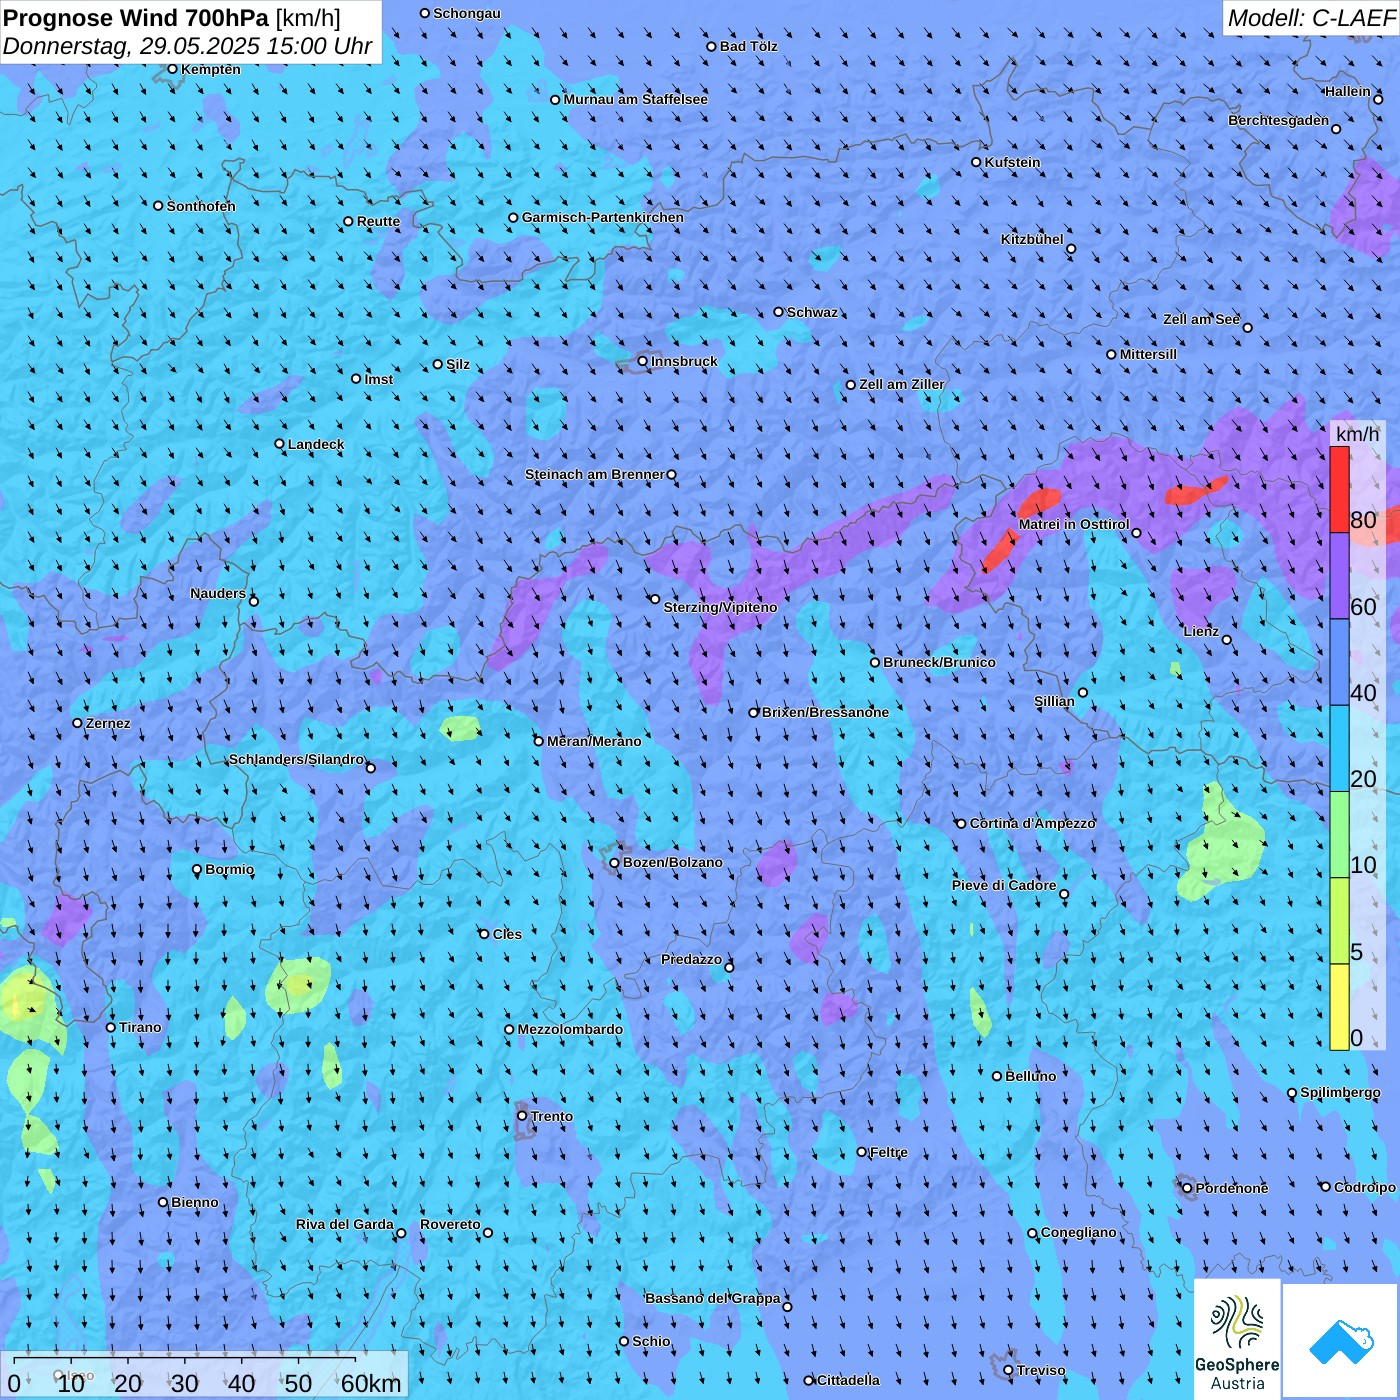This screenshot has width=1400, height=1400.
Task: Click the Kufstein label
Action: click(1013, 162)
